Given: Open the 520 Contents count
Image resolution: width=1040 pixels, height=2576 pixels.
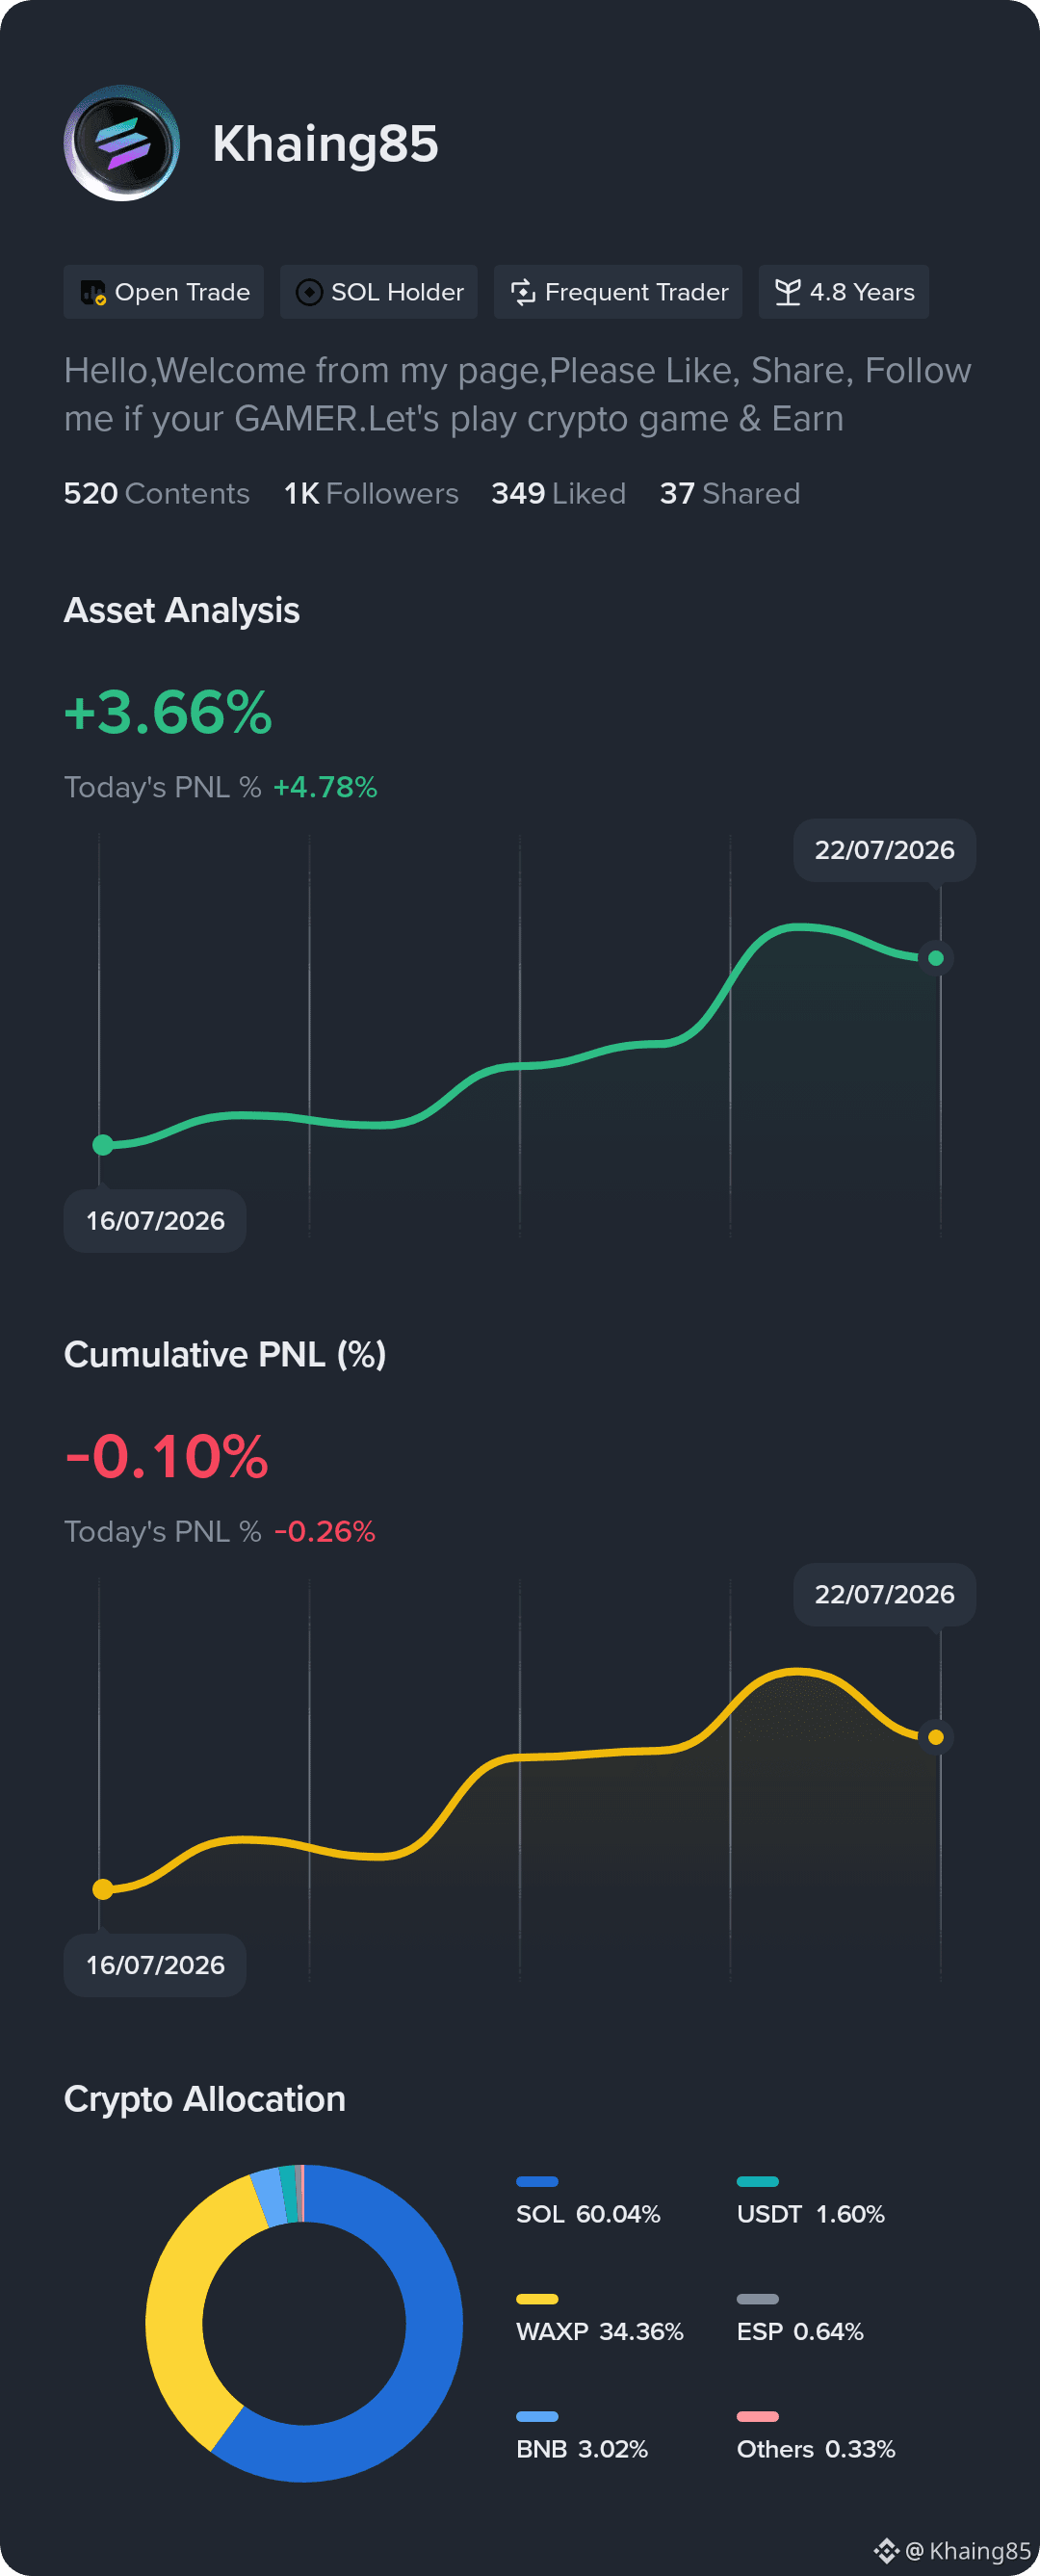Looking at the screenshot, I should pos(157,493).
